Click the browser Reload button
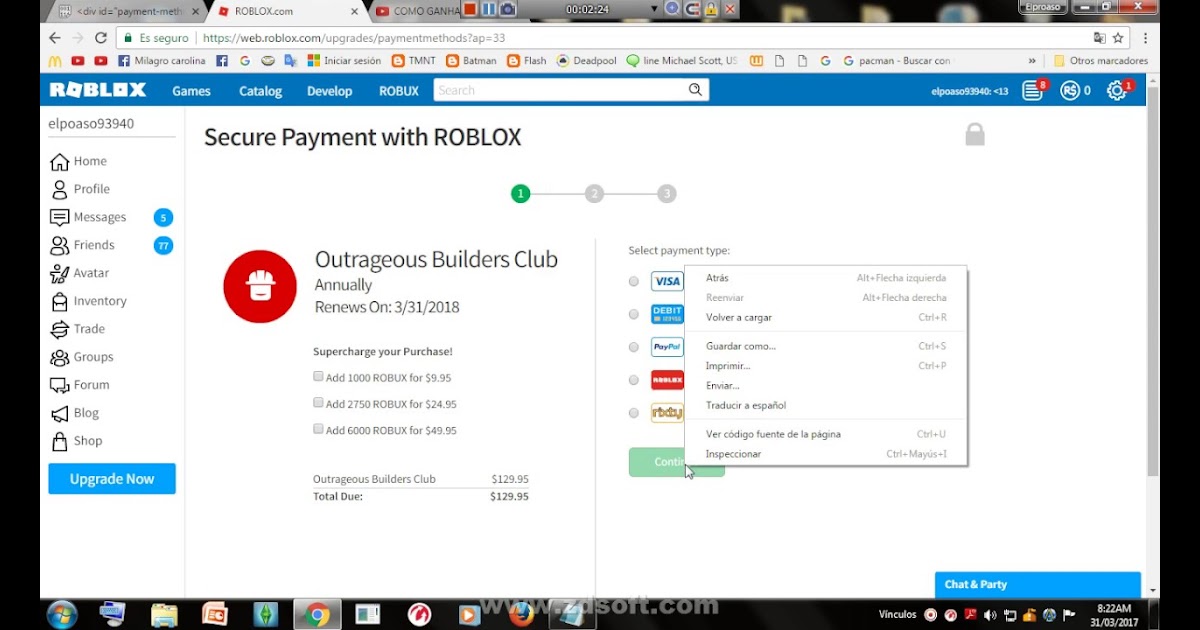Viewport: 1200px width, 630px height. pos(101,38)
